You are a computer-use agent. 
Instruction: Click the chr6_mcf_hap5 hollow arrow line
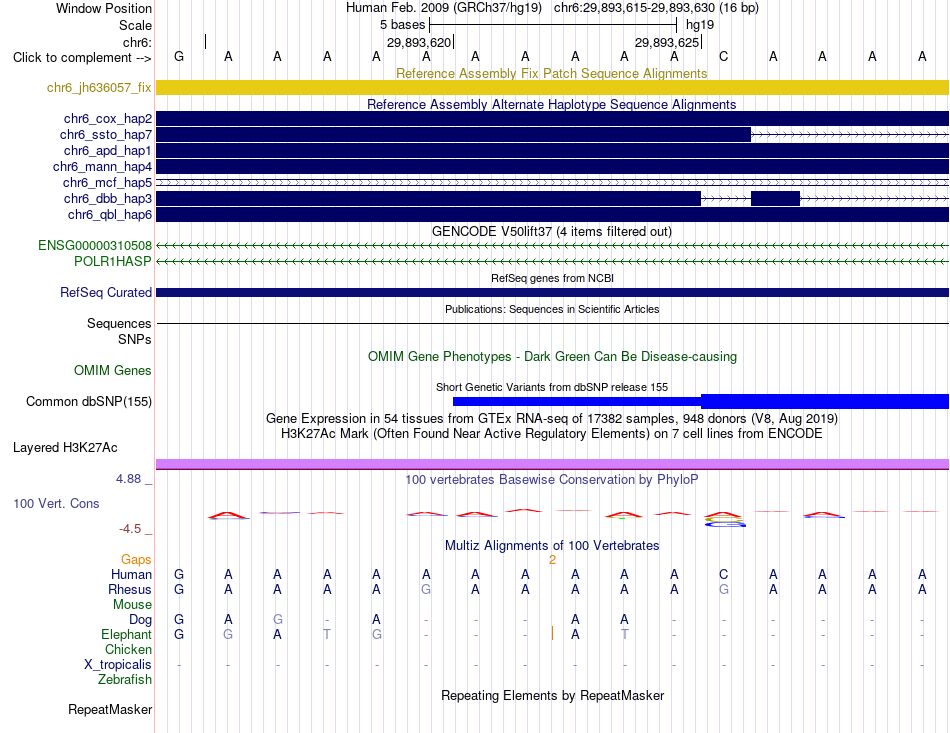click(x=553, y=182)
